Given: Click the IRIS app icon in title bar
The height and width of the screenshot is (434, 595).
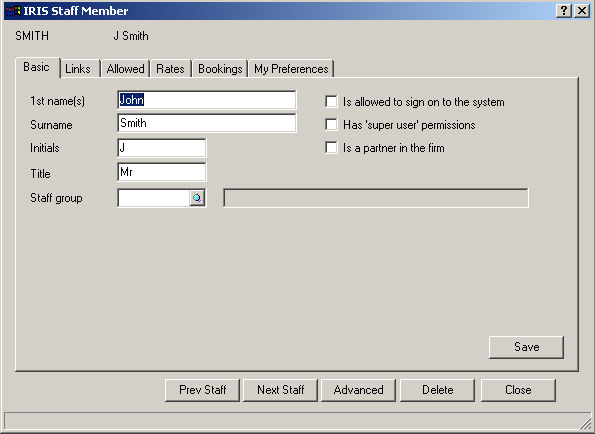Looking at the screenshot, I should 13,11.
